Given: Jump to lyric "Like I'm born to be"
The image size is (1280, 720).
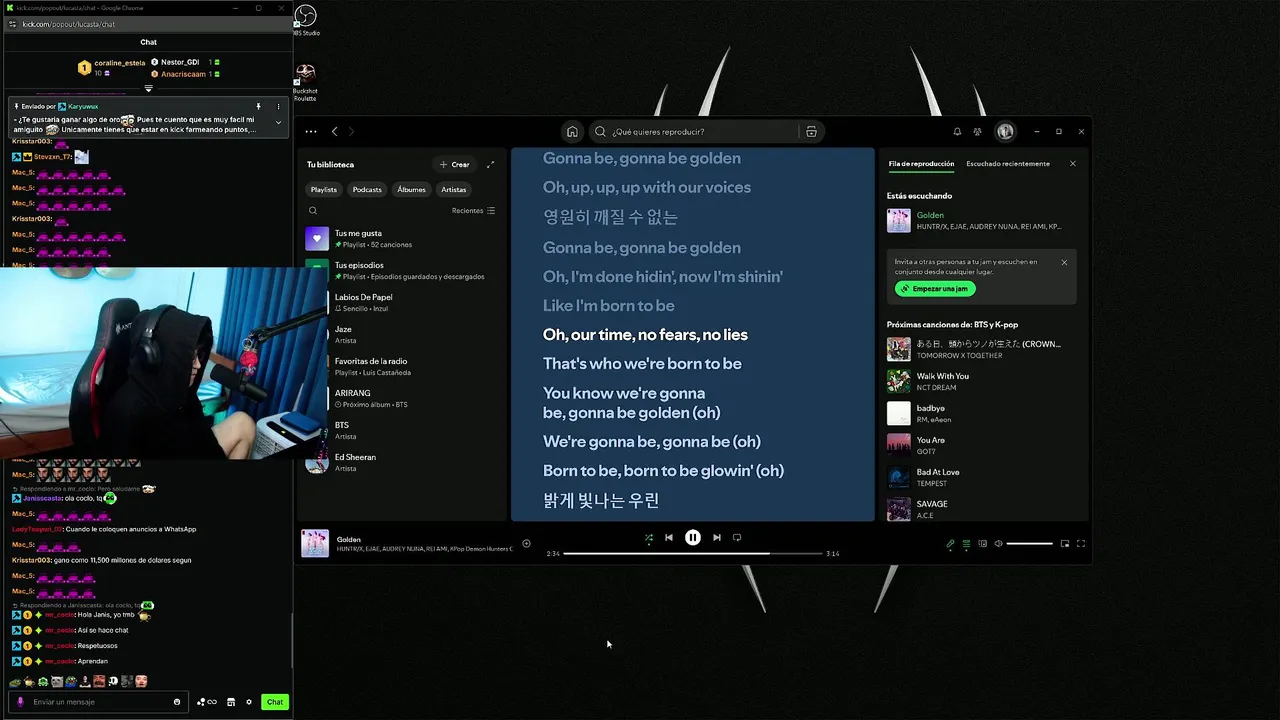Looking at the screenshot, I should point(609,306).
